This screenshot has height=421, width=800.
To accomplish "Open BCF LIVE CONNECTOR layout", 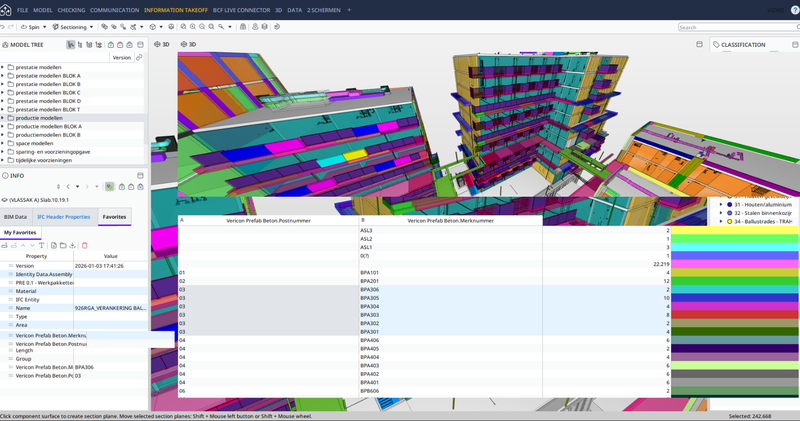I will (241, 10).
